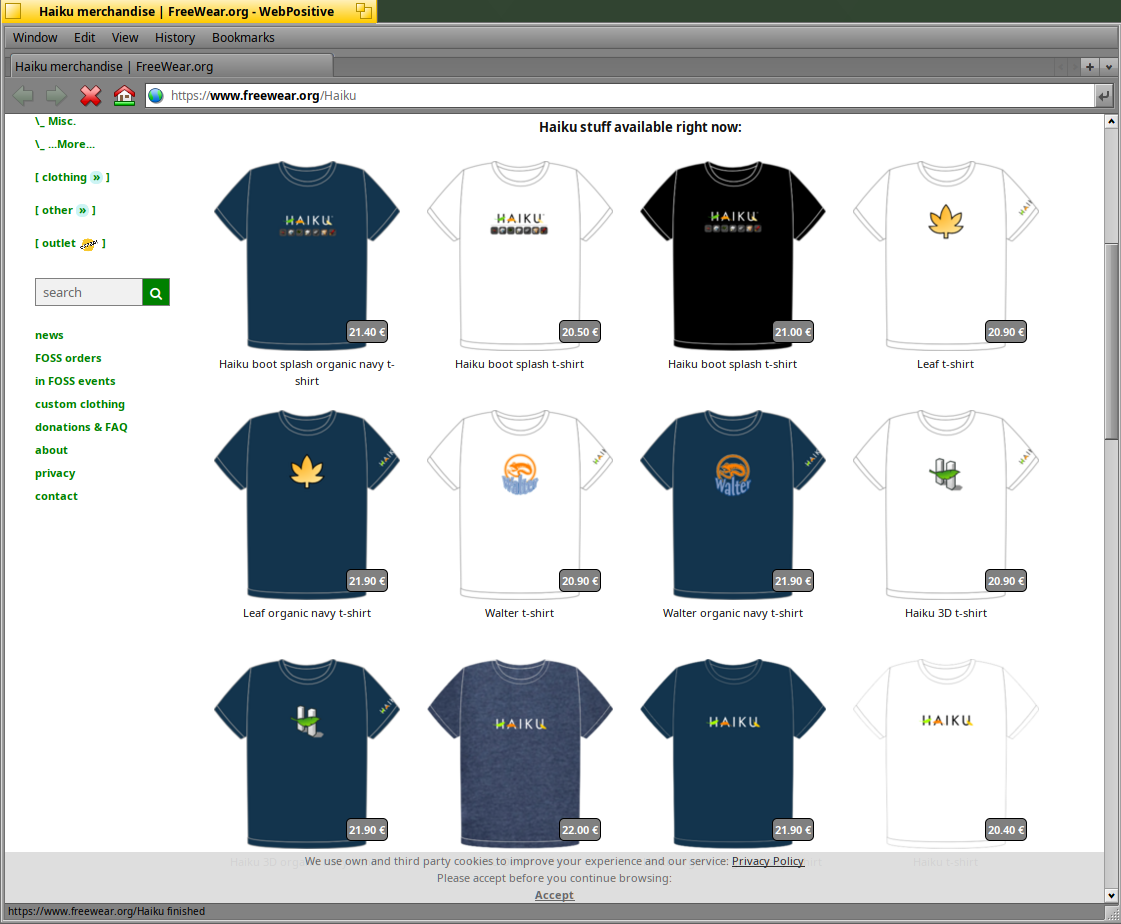Open the Bookmarks menu
1121x924 pixels.
[x=243, y=38]
